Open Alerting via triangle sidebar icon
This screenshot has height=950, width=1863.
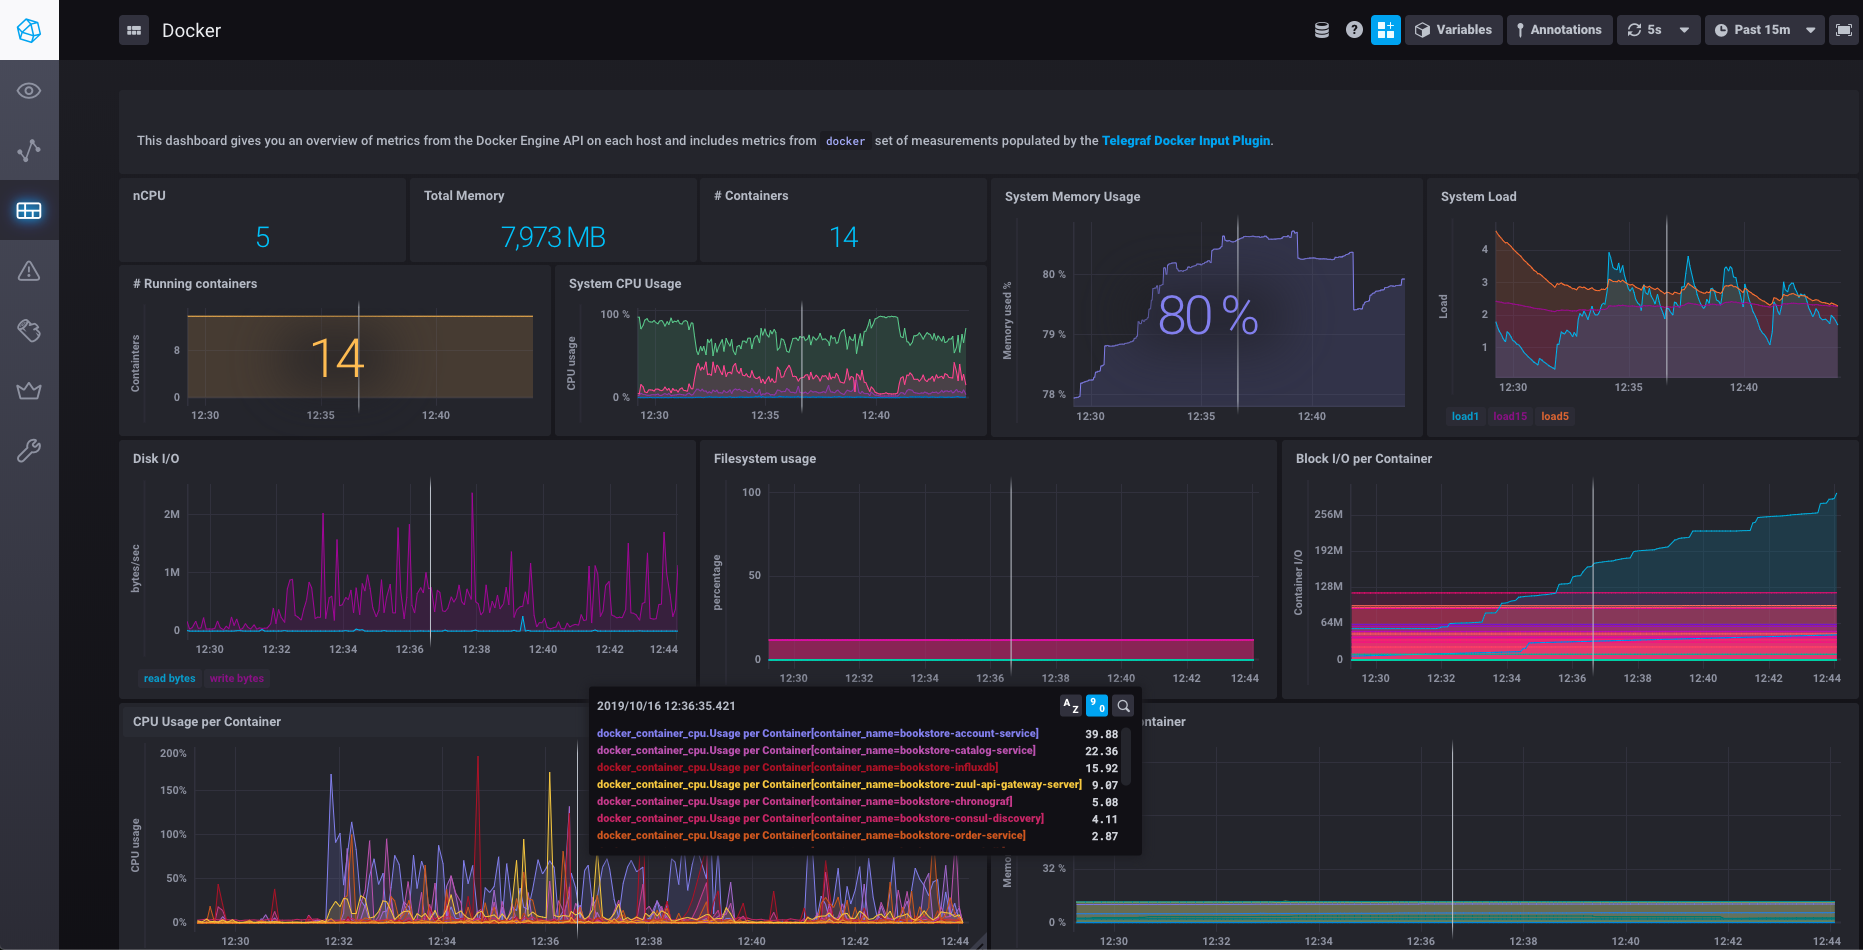pos(29,271)
